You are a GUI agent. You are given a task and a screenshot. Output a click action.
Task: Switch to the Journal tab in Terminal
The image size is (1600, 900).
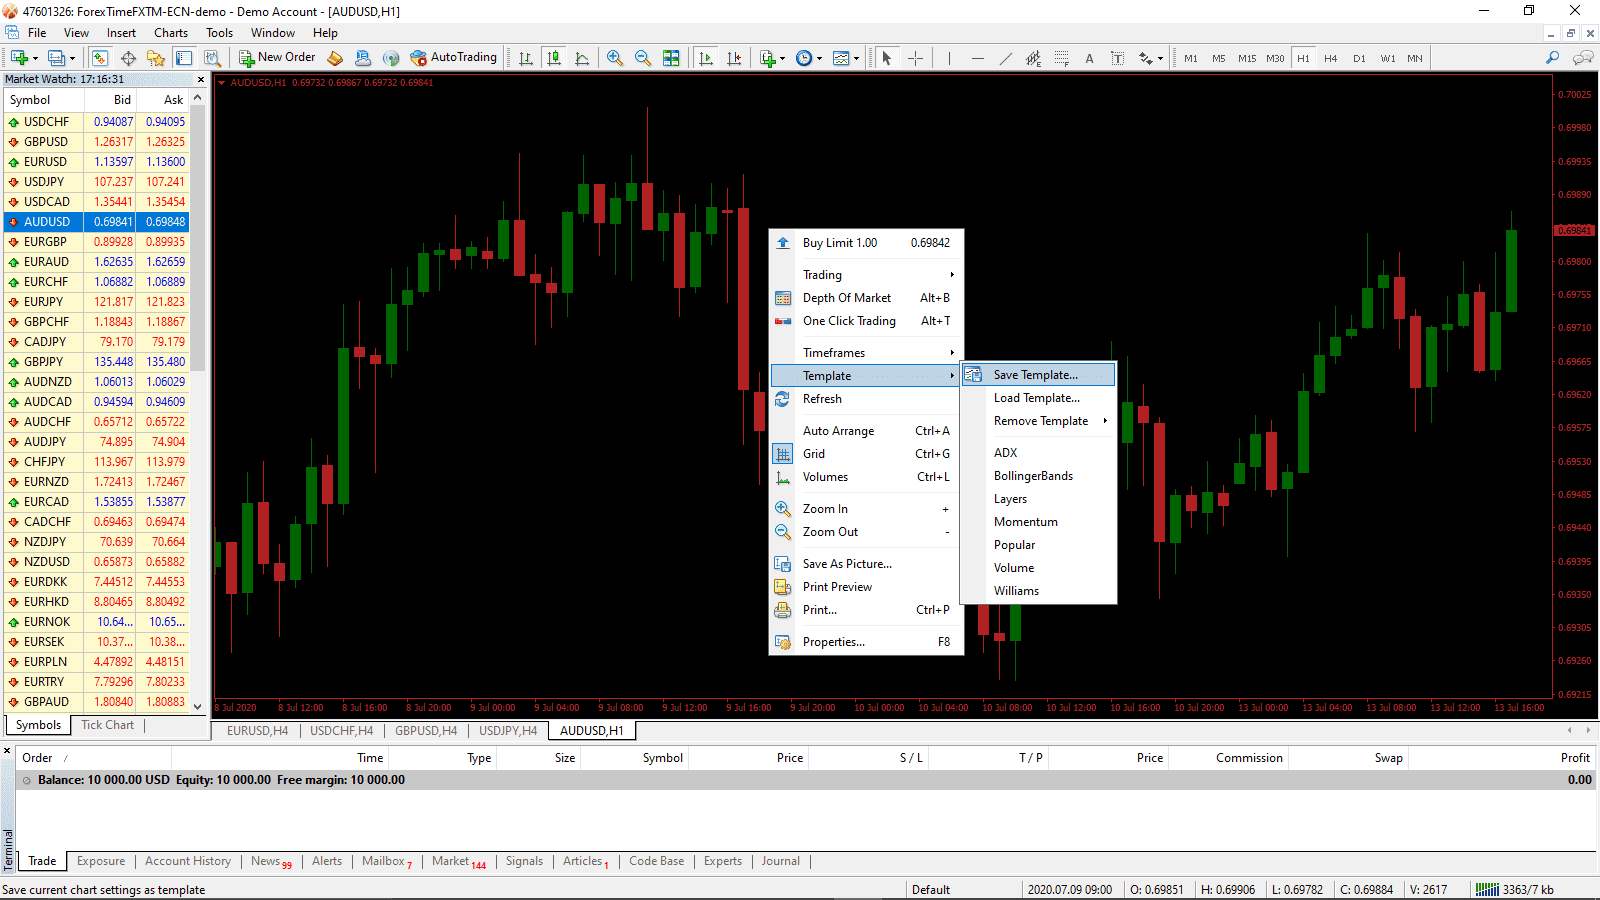click(780, 861)
